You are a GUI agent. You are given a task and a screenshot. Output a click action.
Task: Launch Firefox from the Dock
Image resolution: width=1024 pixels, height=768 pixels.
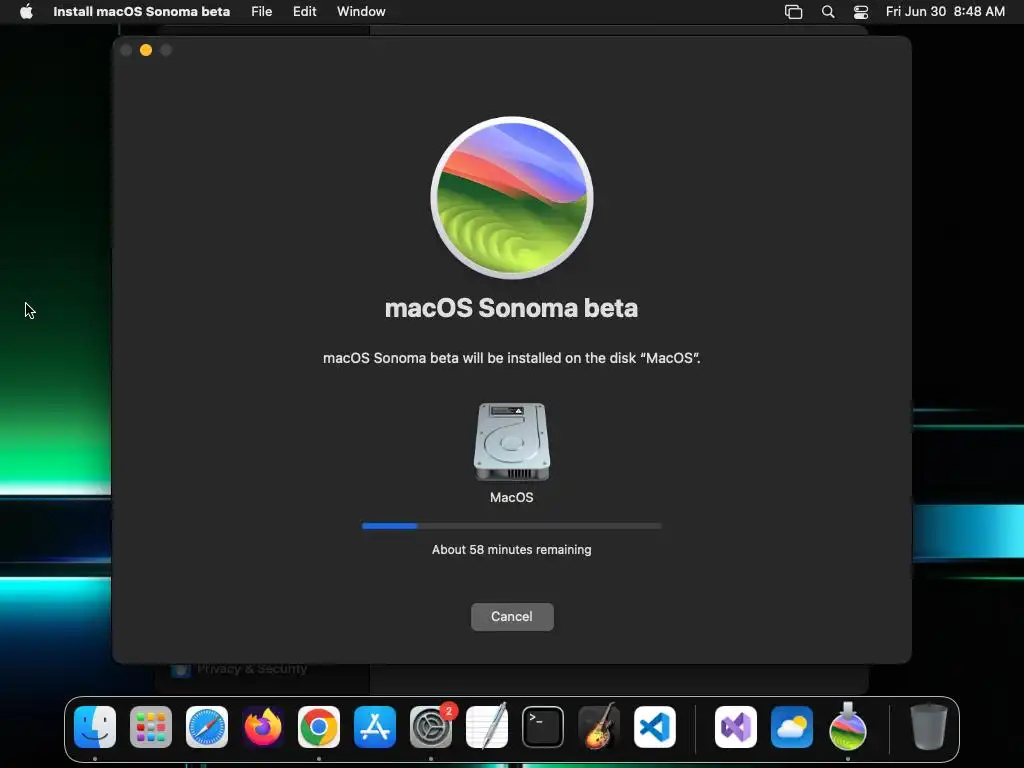point(263,727)
